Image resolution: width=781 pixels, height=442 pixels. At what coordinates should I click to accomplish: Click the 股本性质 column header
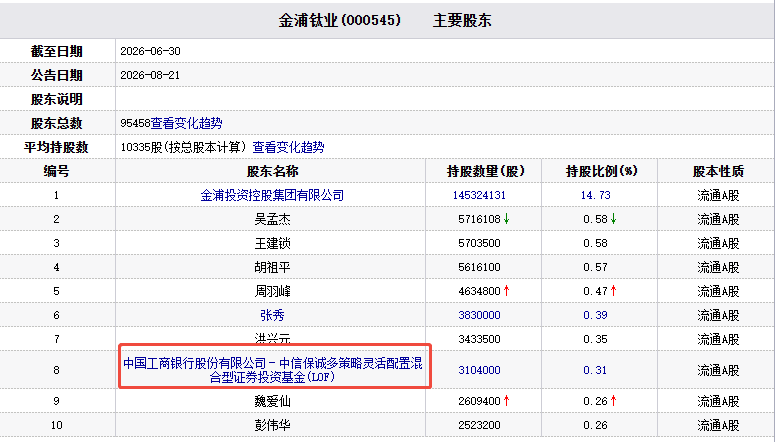718,171
